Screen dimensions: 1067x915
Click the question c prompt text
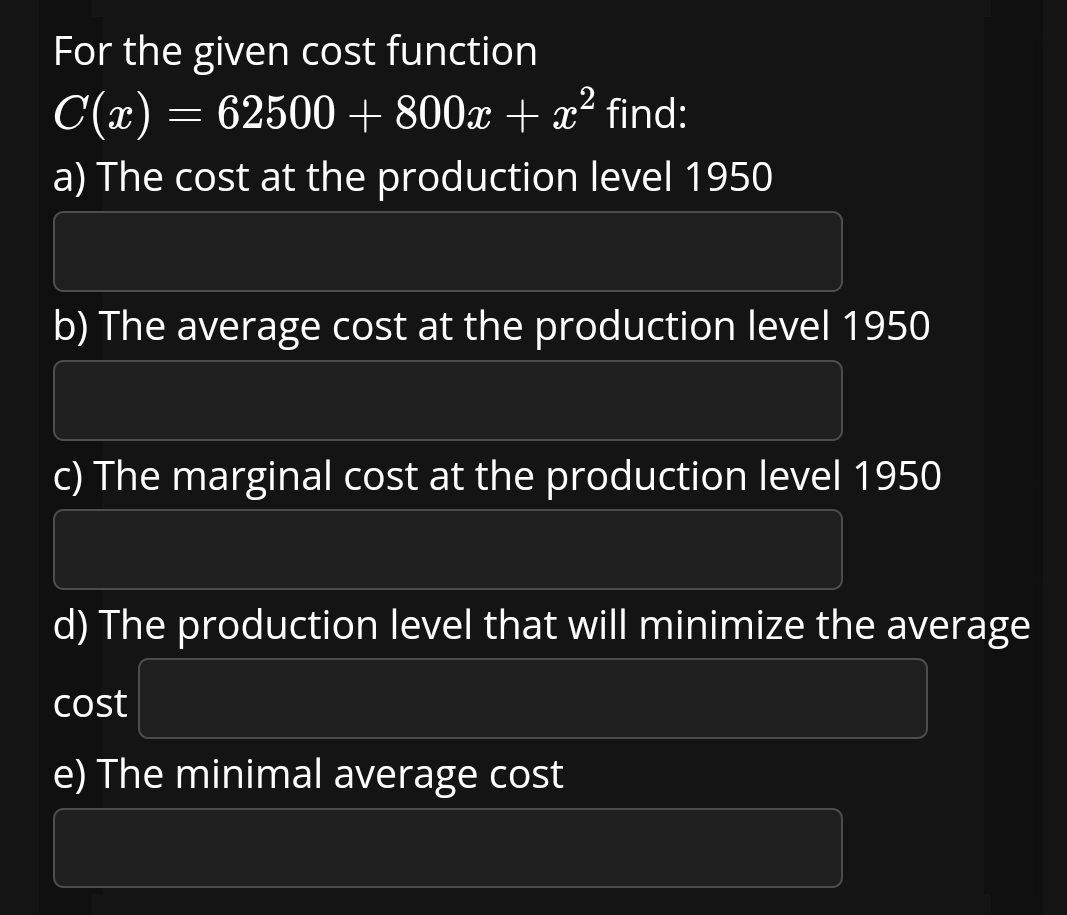coord(497,476)
